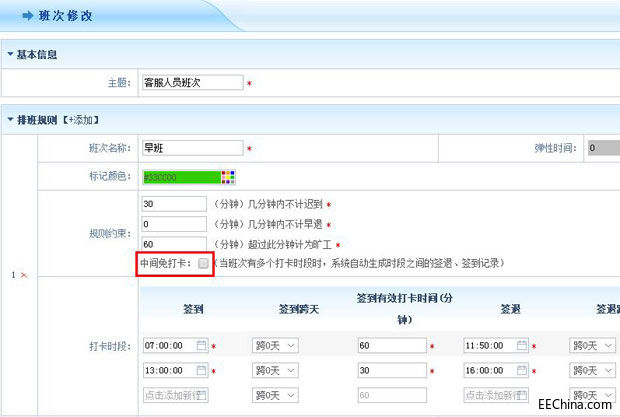
Task: Click the greyed 60 minutes field in new row
Action: pos(392,395)
